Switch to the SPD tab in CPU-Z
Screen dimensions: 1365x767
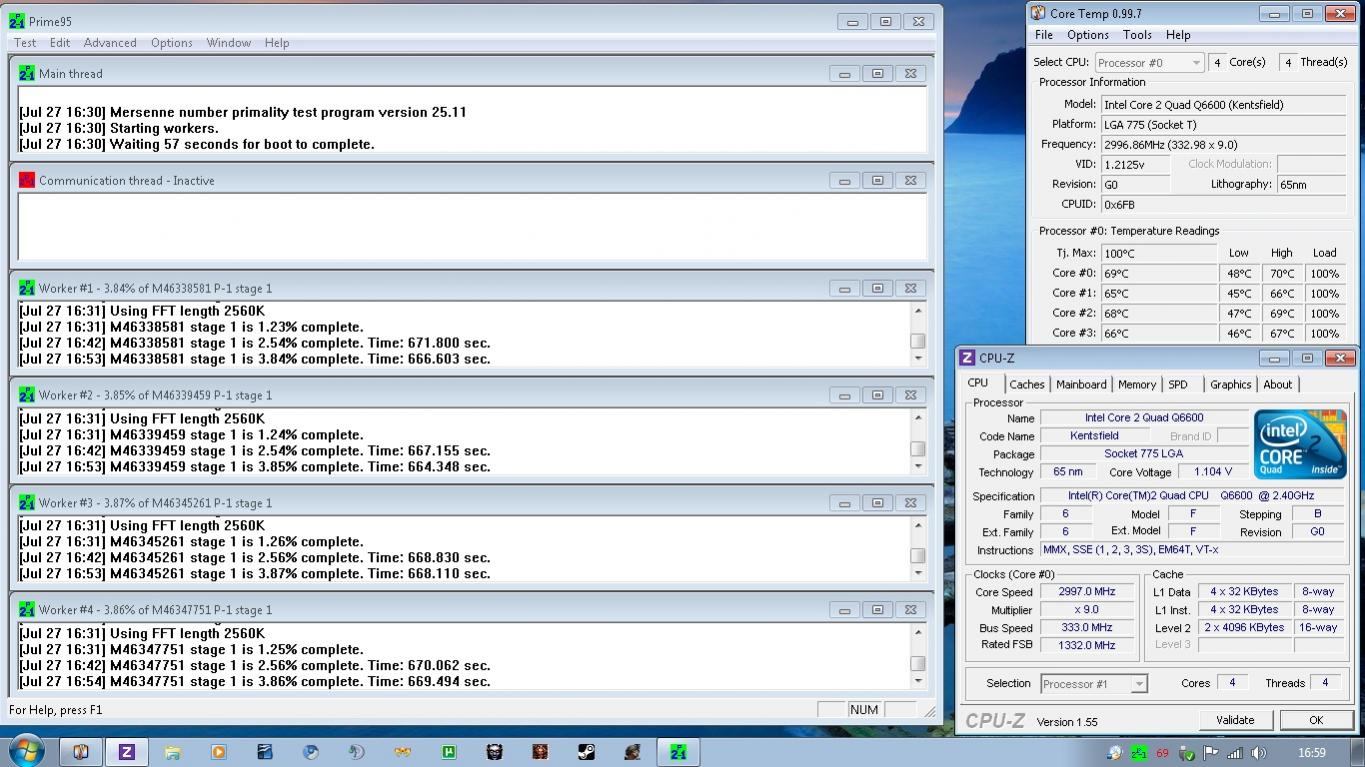click(x=1178, y=385)
